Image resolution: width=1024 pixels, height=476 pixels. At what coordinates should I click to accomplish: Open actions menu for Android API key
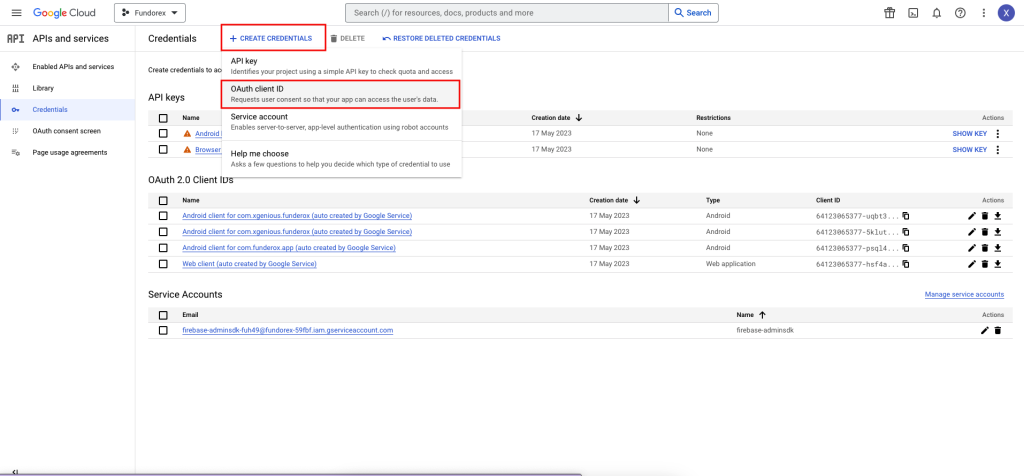coord(997,134)
